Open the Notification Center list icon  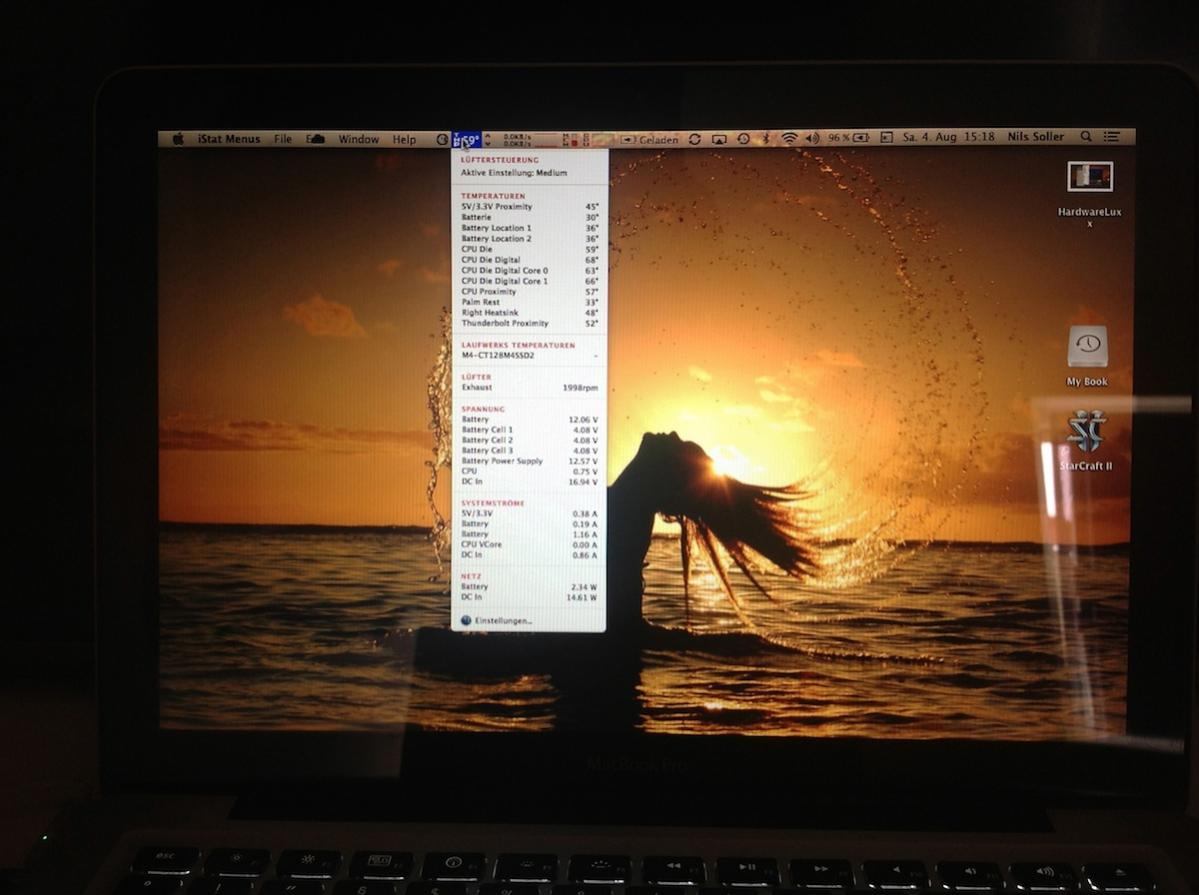[1112, 136]
